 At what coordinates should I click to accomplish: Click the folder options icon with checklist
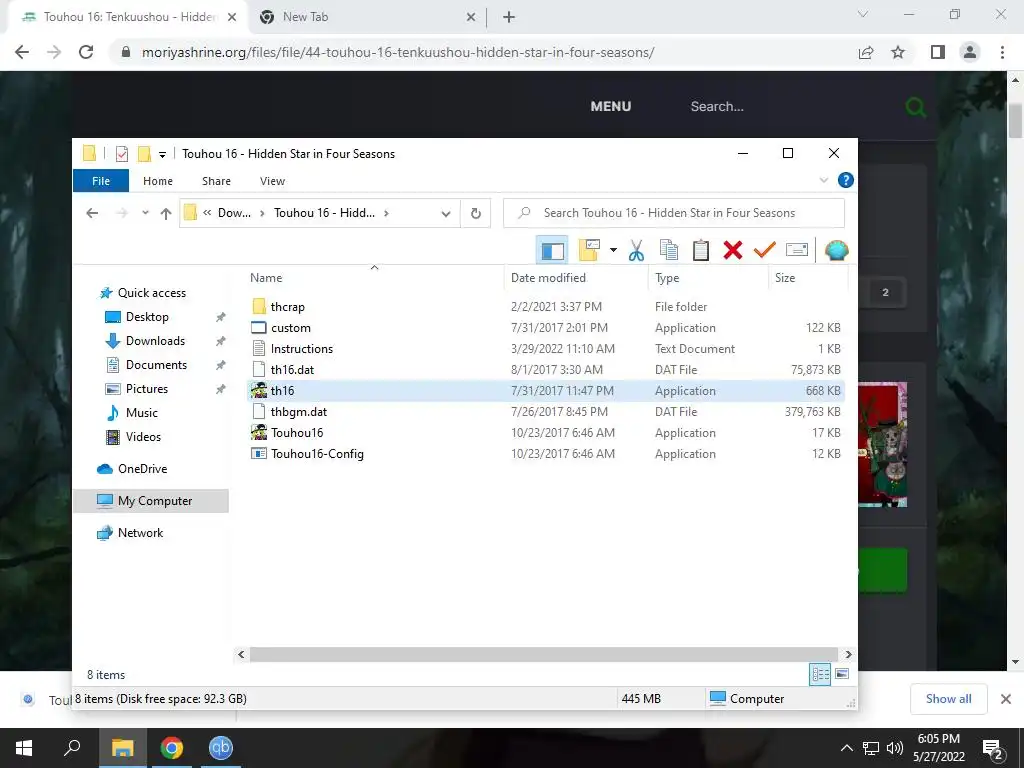(x=589, y=250)
